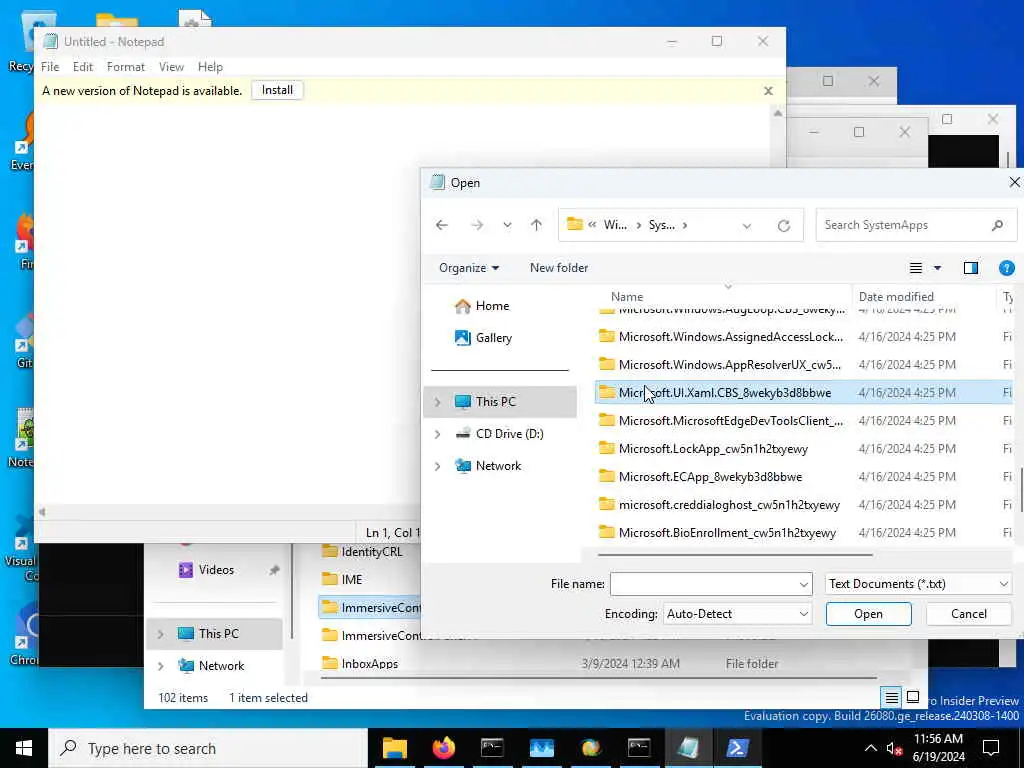
Task: Install the new Notepad version
Action: point(277,90)
